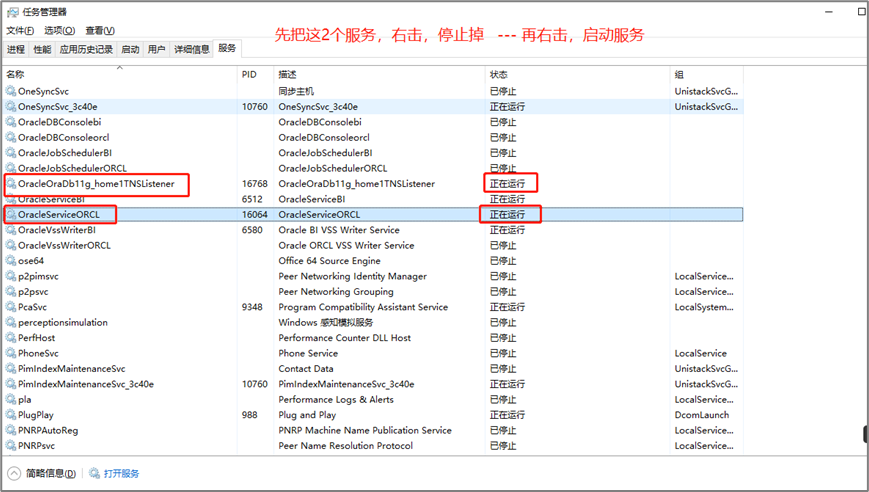Image resolution: width=869 pixels, height=492 pixels.
Task: Click gear icon beside PimIndexMaintenanceSvc_3c40e
Action: pyautogui.click(x=11, y=384)
